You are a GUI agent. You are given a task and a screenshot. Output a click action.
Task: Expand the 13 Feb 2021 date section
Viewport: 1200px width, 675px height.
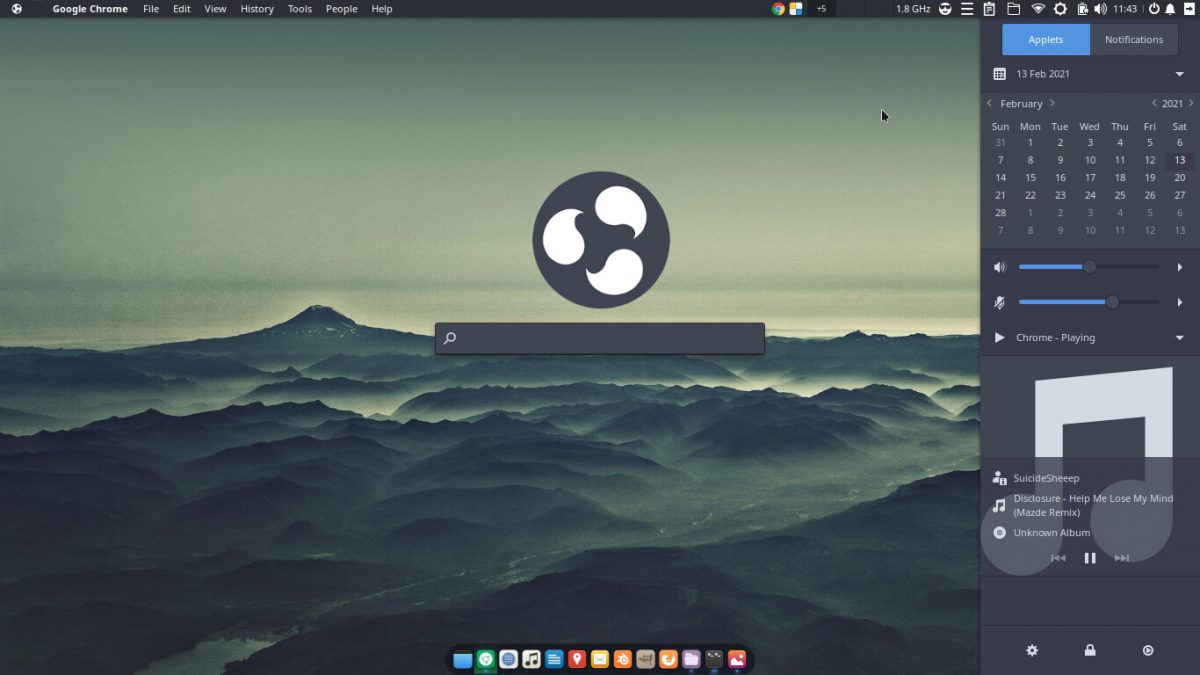(1178, 73)
